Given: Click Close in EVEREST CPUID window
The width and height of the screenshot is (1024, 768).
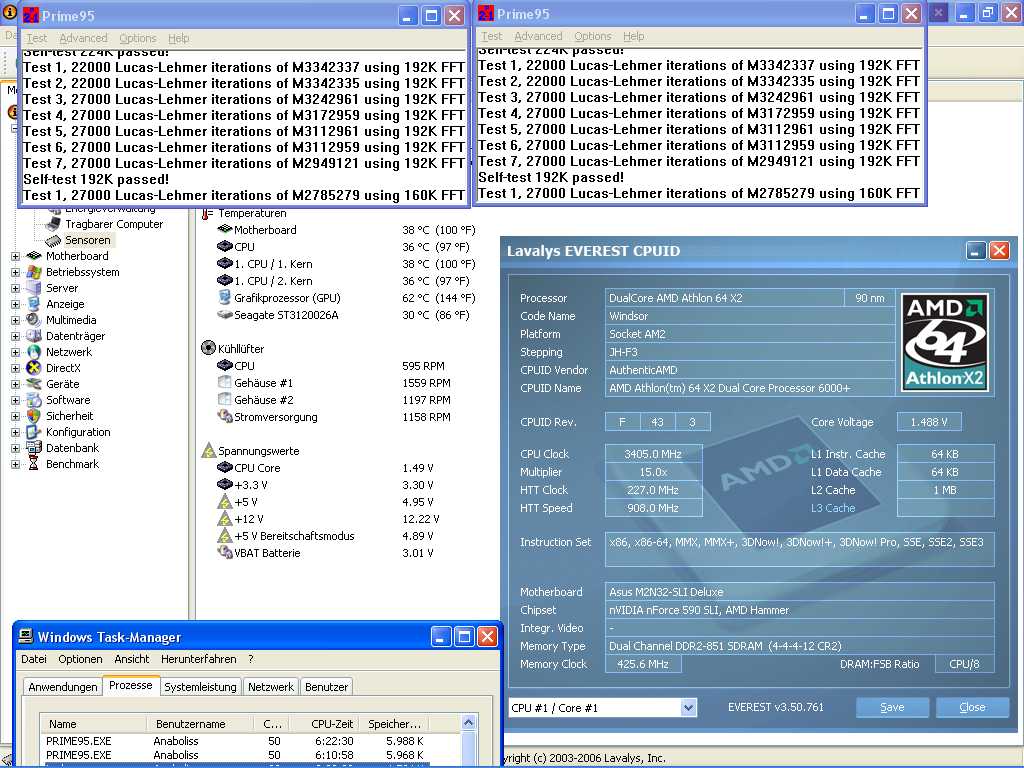Looking at the screenshot, I should pyautogui.click(x=972, y=707).
